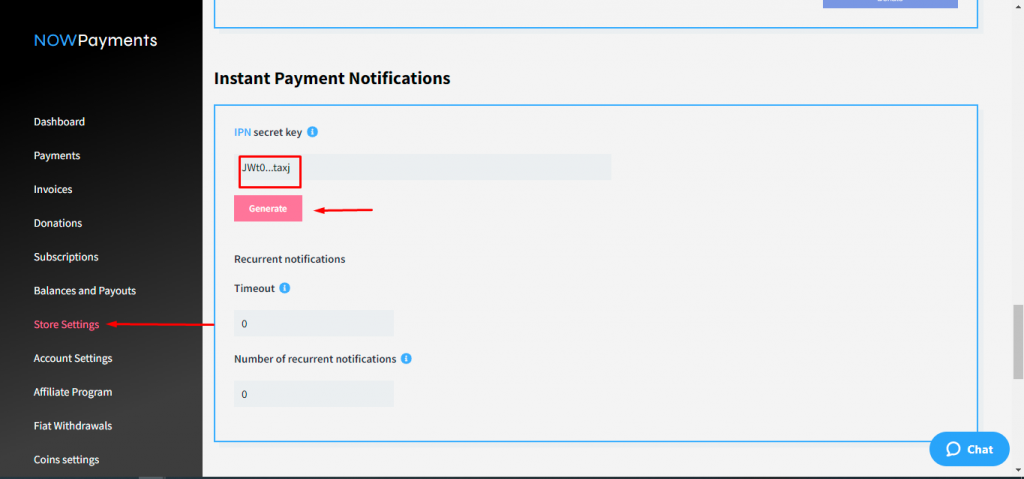
Task: Select Store Settings in the sidebar
Action: [66, 324]
